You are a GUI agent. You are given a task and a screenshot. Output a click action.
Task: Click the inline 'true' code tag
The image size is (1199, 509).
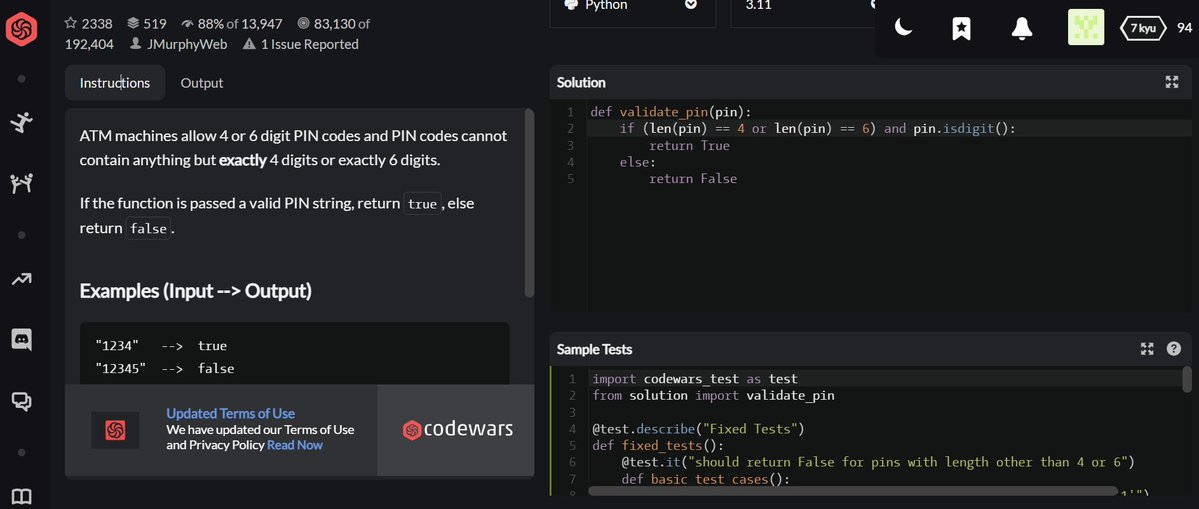[x=422, y=204]
